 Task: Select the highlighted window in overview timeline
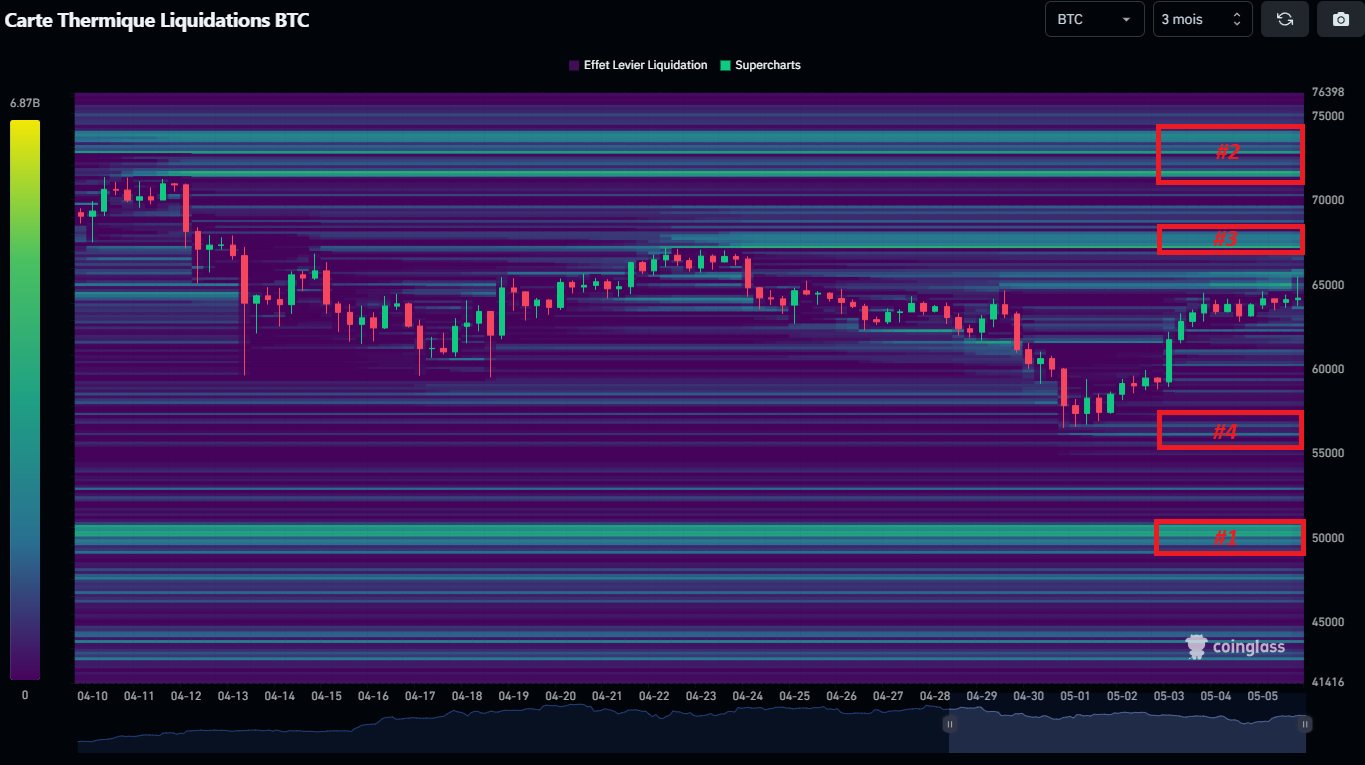(x=1127, y=723)
